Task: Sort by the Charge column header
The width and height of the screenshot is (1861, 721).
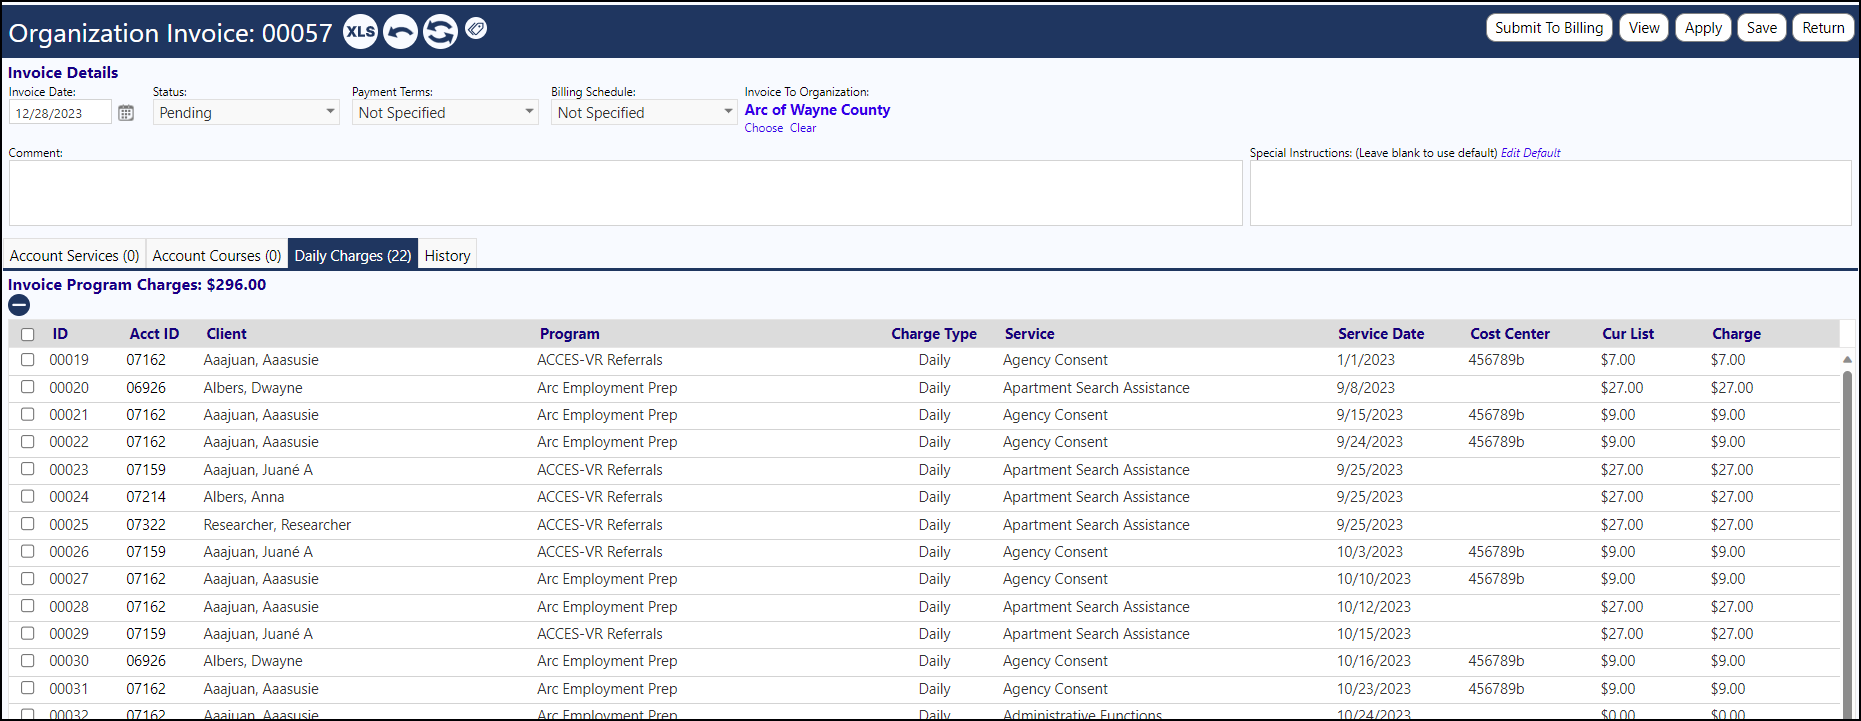Action: [1736, 334]
